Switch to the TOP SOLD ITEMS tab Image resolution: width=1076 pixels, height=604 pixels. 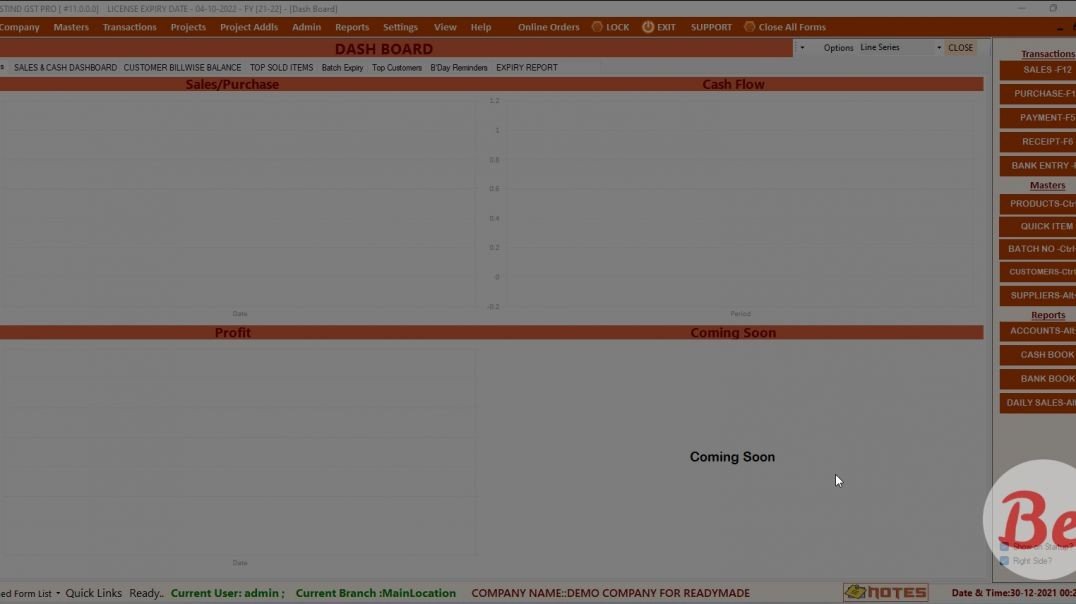[281, 68]
